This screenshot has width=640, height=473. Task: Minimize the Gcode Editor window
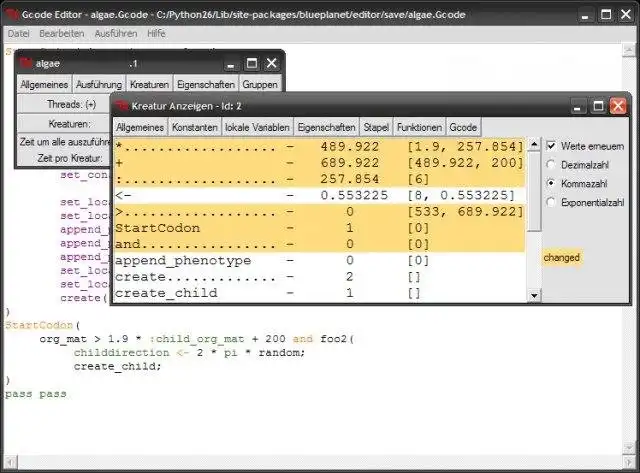585,16
